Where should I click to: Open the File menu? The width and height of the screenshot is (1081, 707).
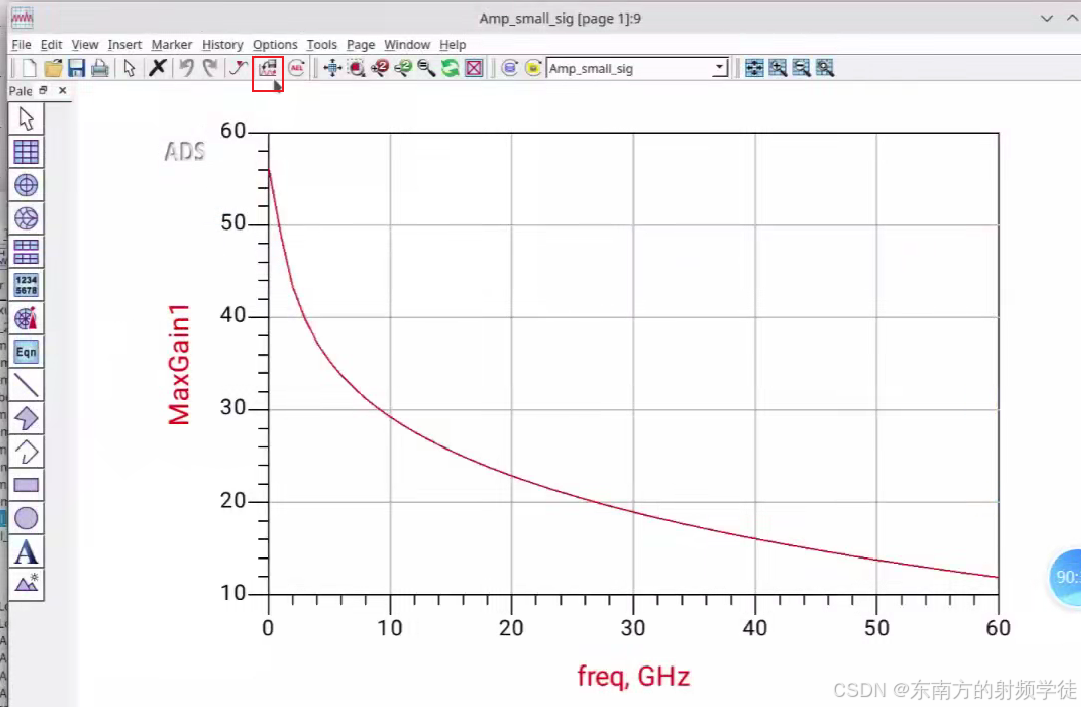pos(21,44)
